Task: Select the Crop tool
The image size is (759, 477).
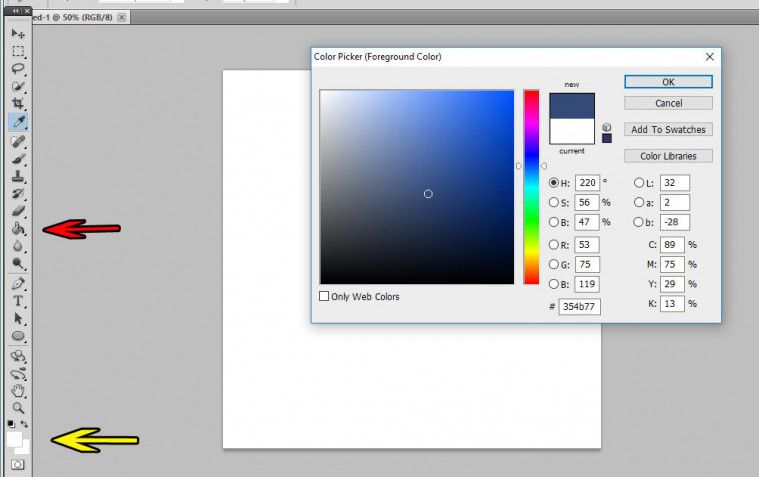Action: point(18,104)
